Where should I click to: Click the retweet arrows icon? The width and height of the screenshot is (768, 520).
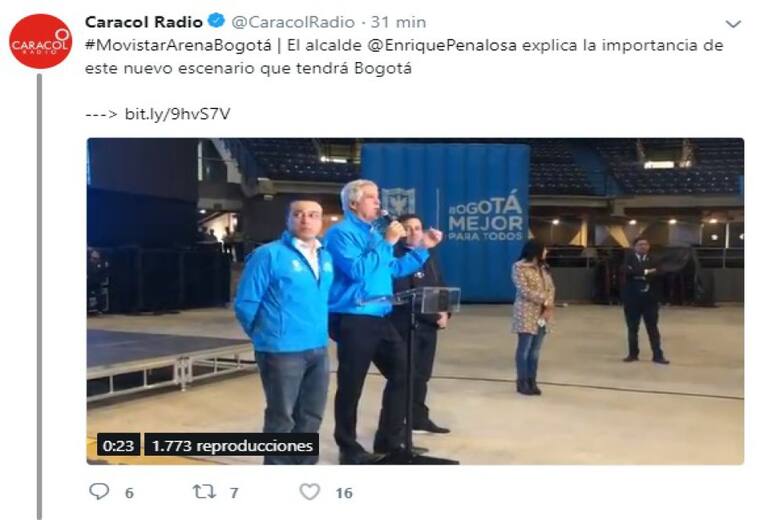pos(204,491)
